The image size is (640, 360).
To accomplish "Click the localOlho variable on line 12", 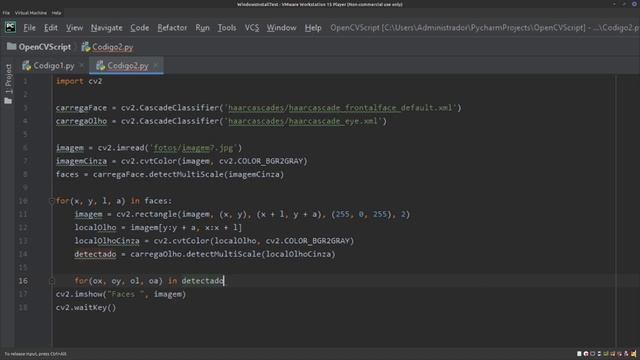I will [x=95, y=228].
